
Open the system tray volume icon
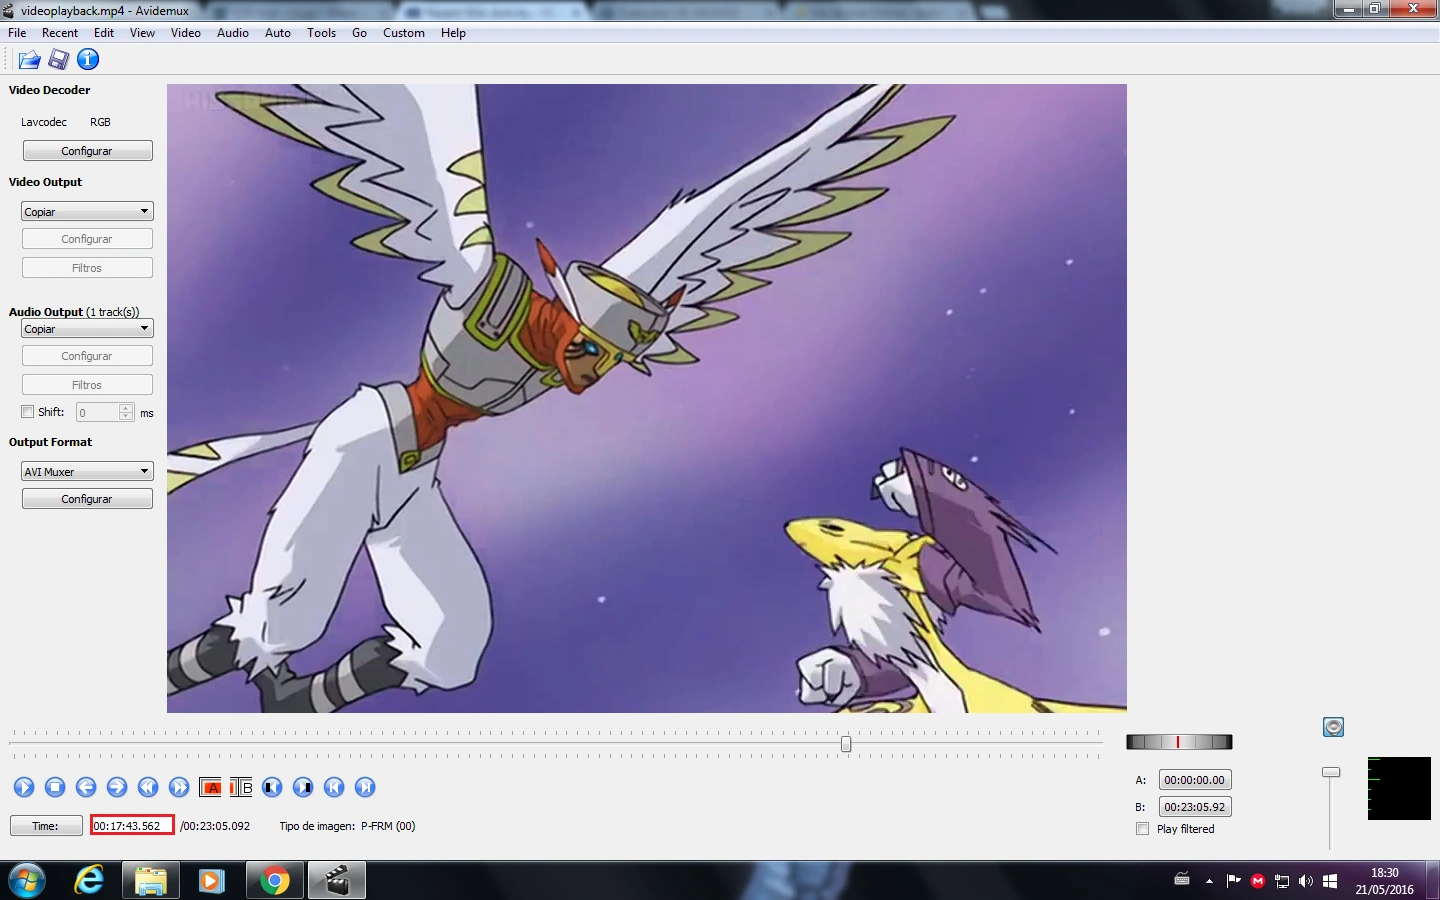coord(1306,881)
